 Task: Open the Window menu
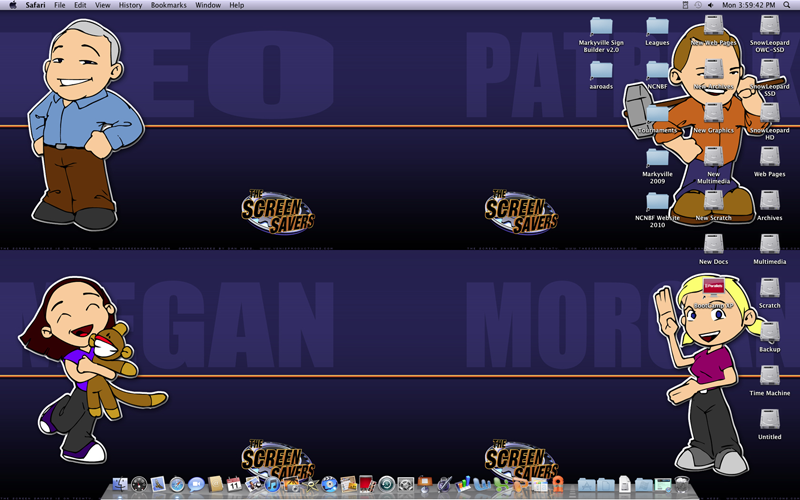(208, 5)
